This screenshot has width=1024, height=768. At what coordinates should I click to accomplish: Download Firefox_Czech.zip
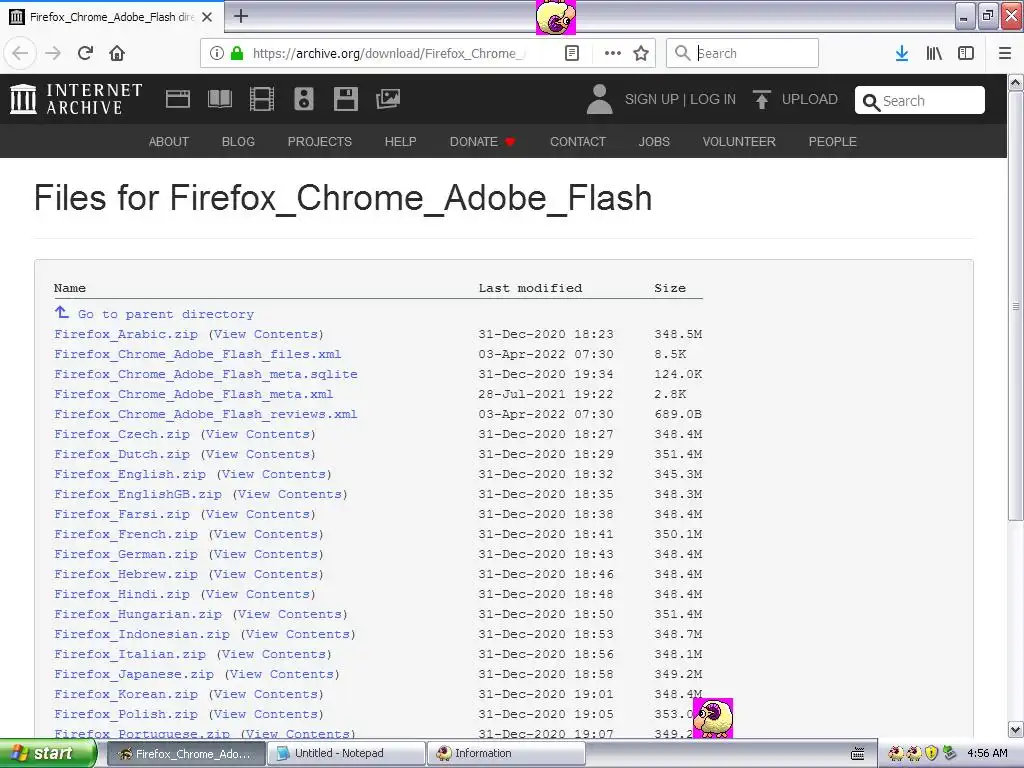pos(122,434)
